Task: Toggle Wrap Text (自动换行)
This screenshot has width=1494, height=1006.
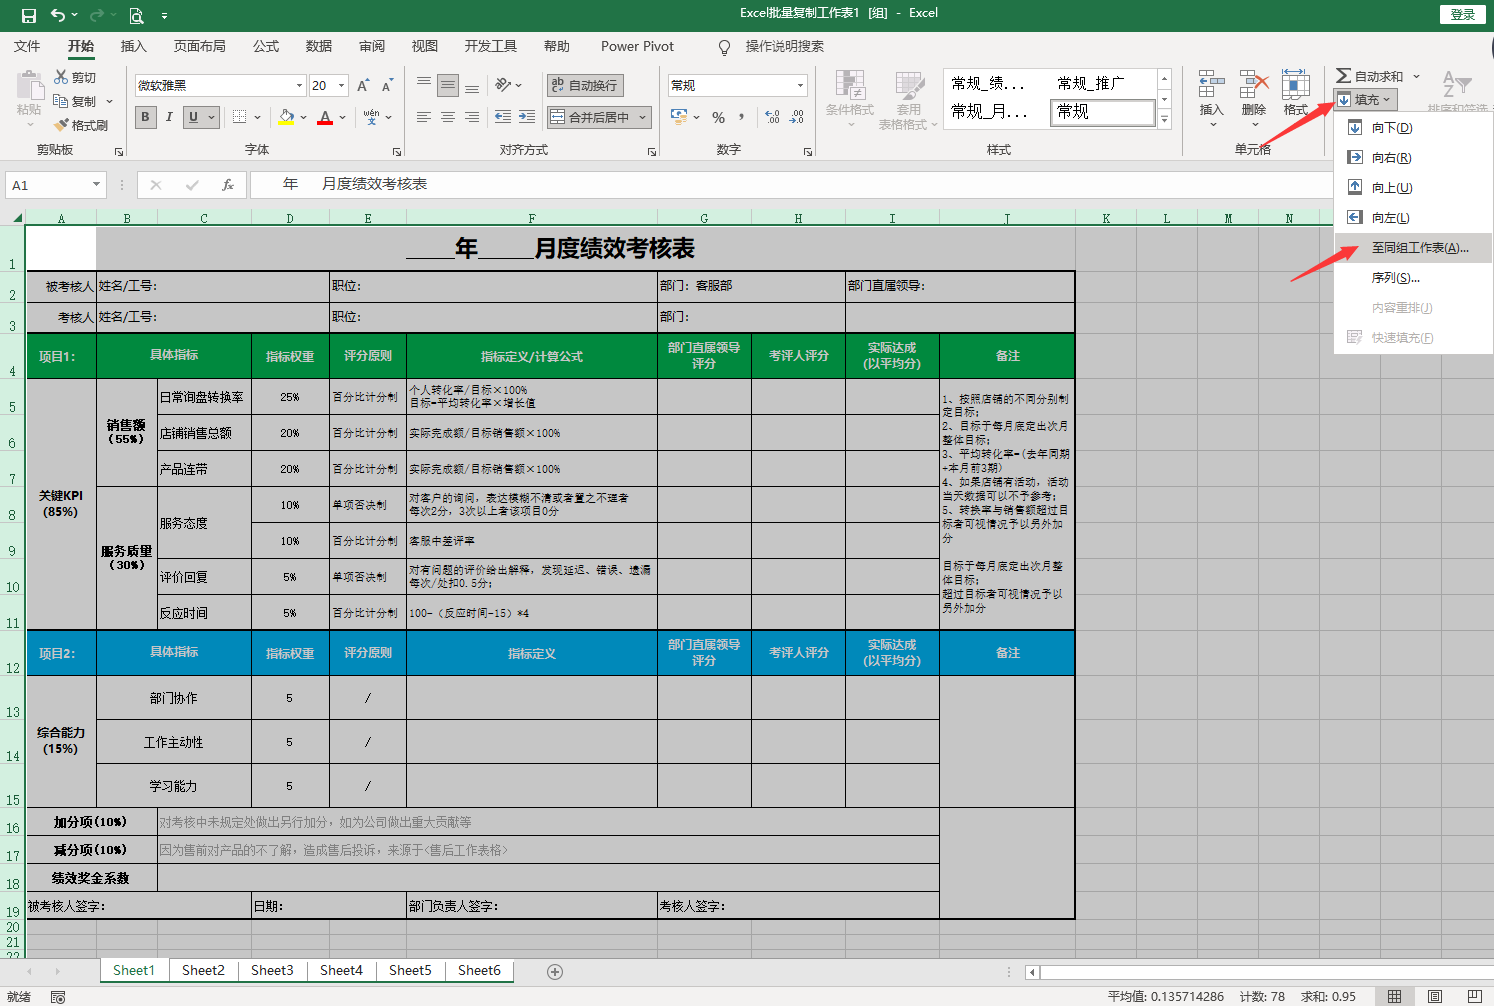Action: pyautogui.click(x=585, y=85)
